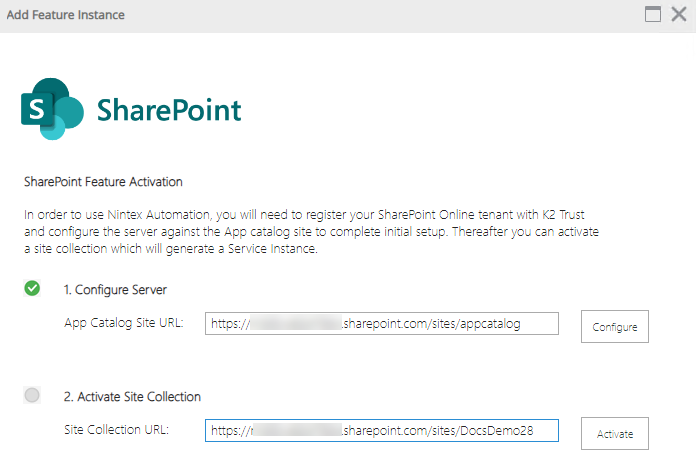696x471 pixels.
Task: Click the gray status circle beside Activate Site Collection
Action: [33, 396]
